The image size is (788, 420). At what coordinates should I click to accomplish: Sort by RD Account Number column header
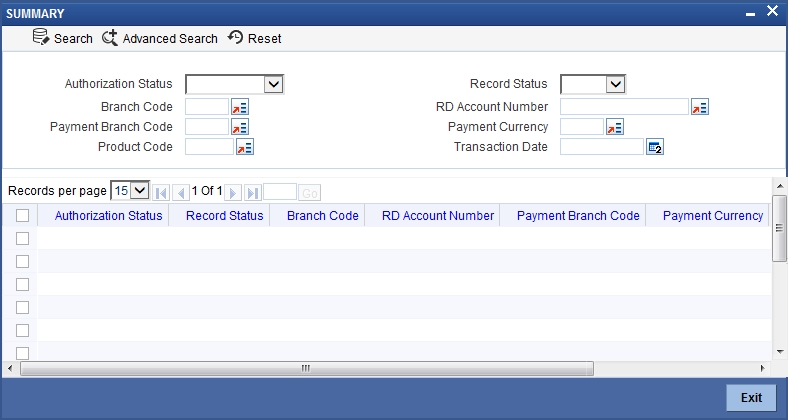click(x=438, y=216)
